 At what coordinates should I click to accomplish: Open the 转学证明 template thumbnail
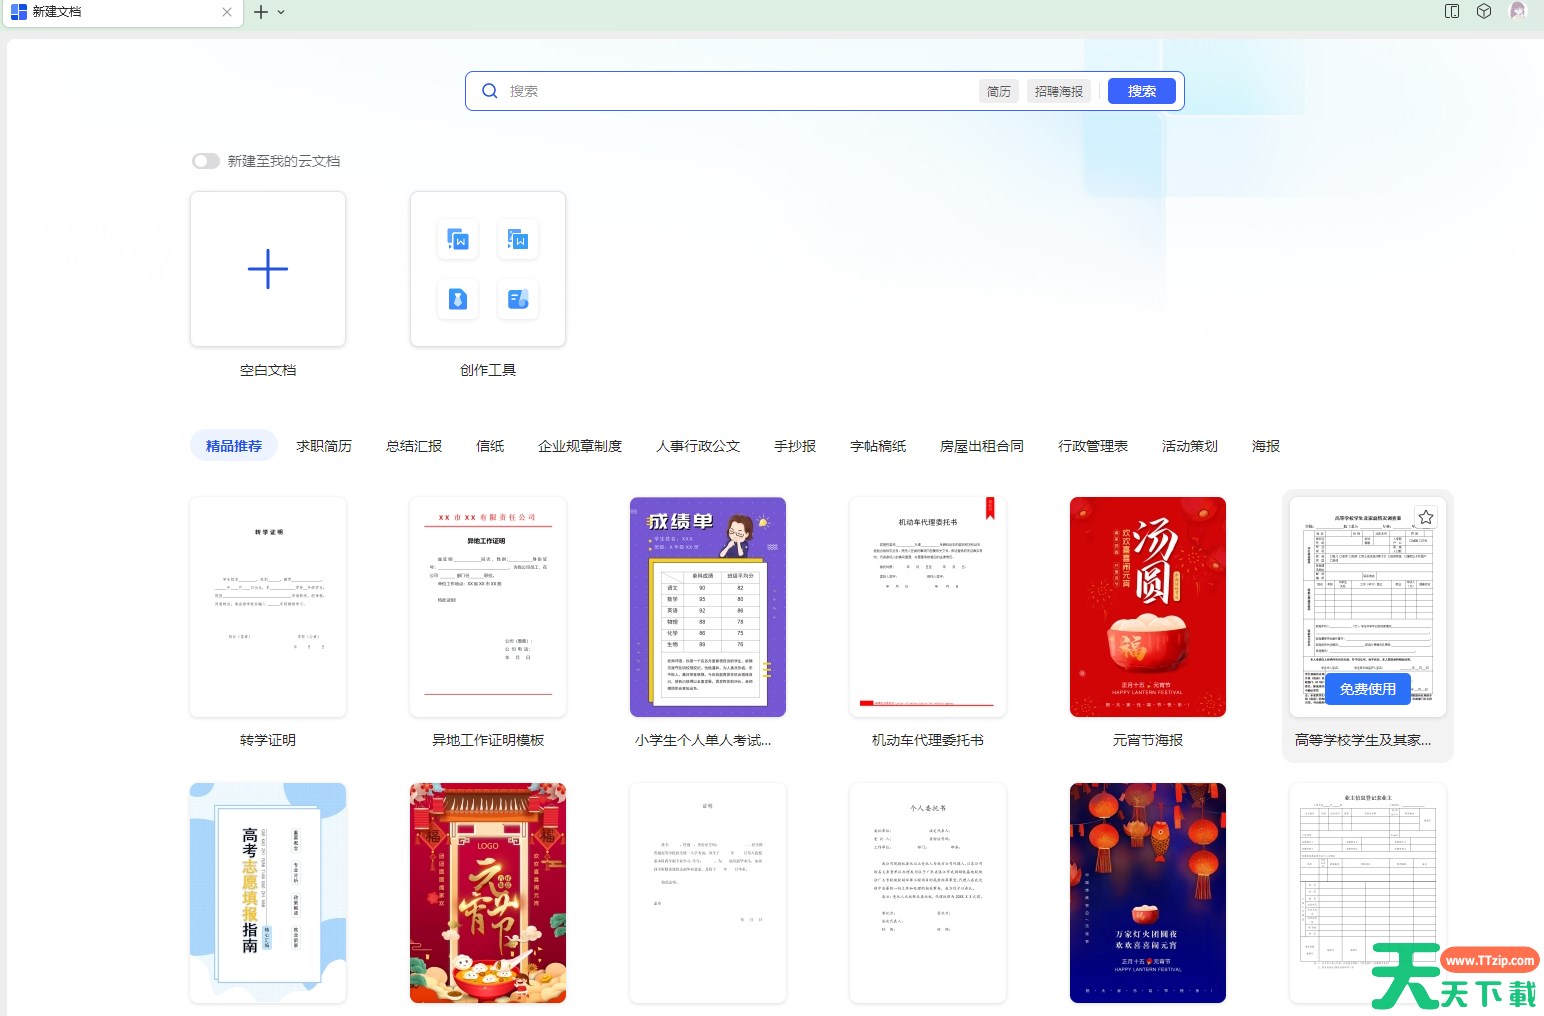pyautogui.click(x=268, y=607)
